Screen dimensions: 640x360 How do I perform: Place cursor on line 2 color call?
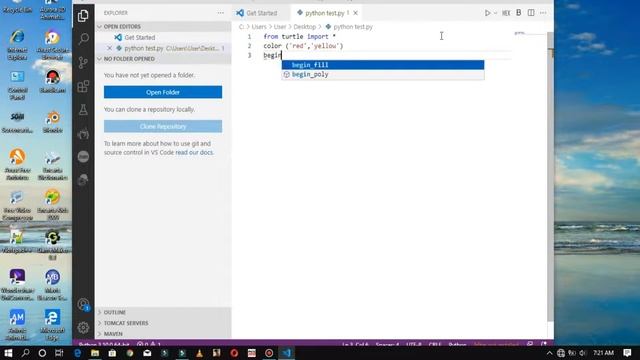[303, 46]
